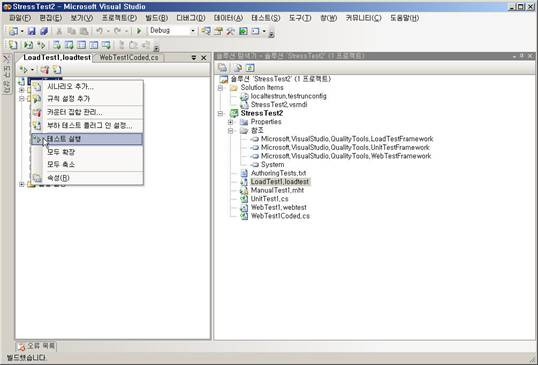This screenshot has height=365, width=538.
Task: Select the System reference
Action: click(272, 165)
